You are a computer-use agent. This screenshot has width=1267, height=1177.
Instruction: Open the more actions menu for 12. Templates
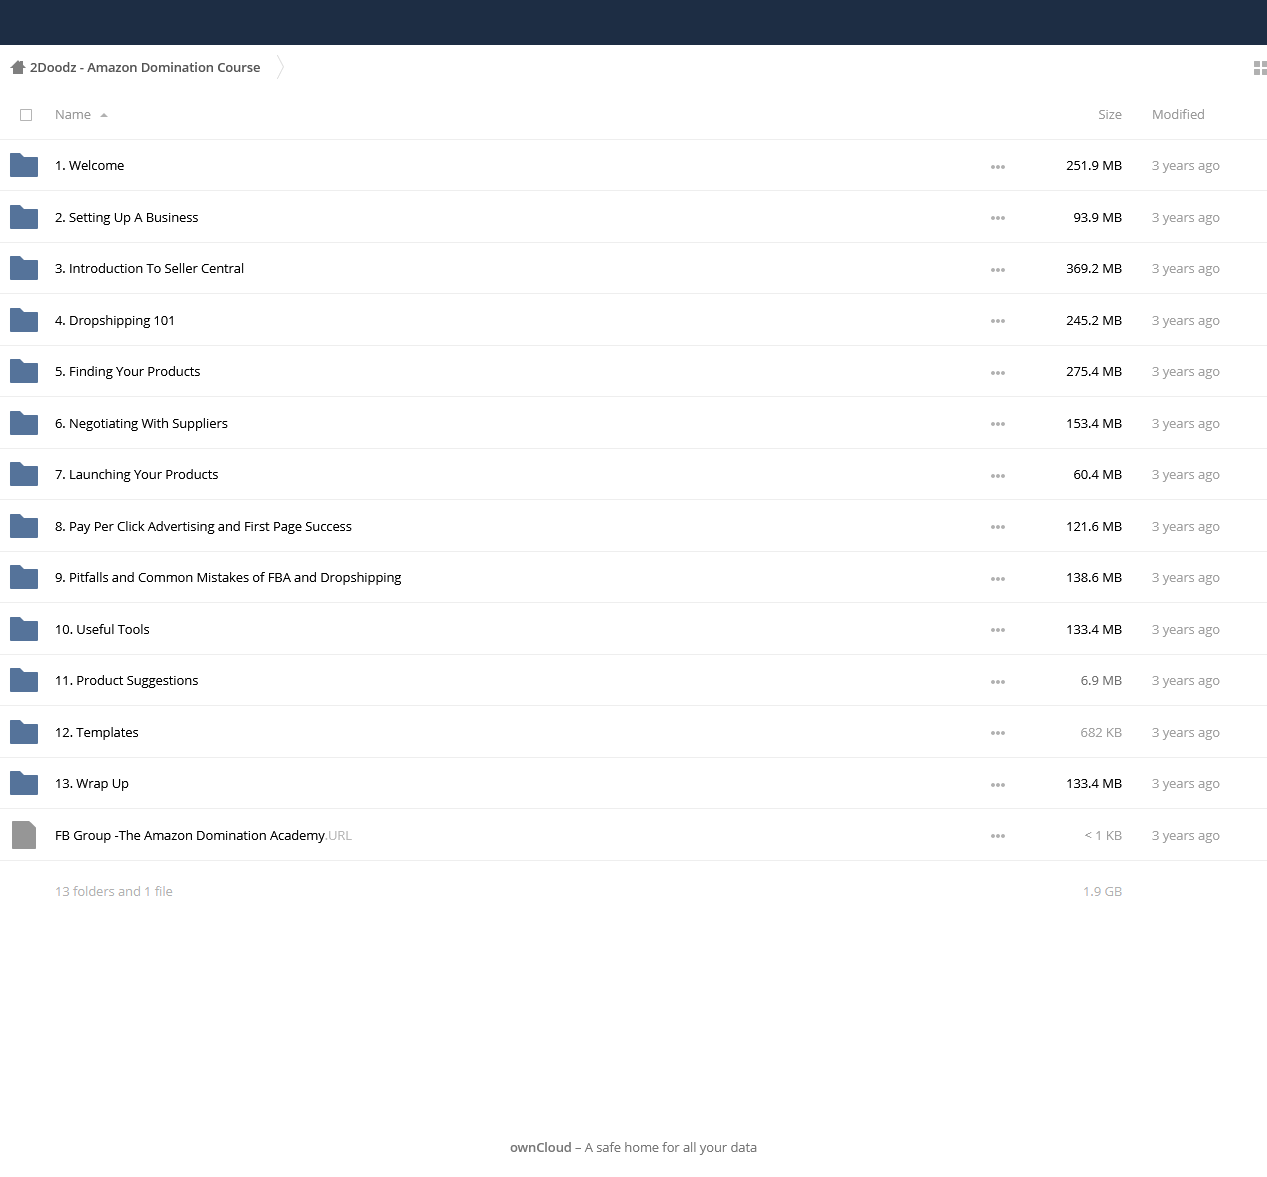point(998,733)
